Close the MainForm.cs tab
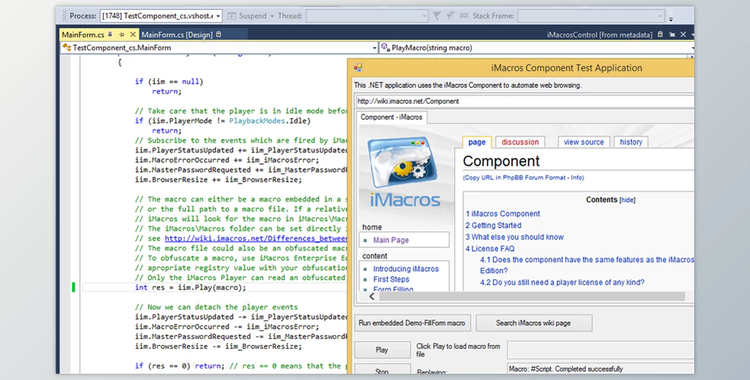The image size is (750, 380). coord(133,34)
